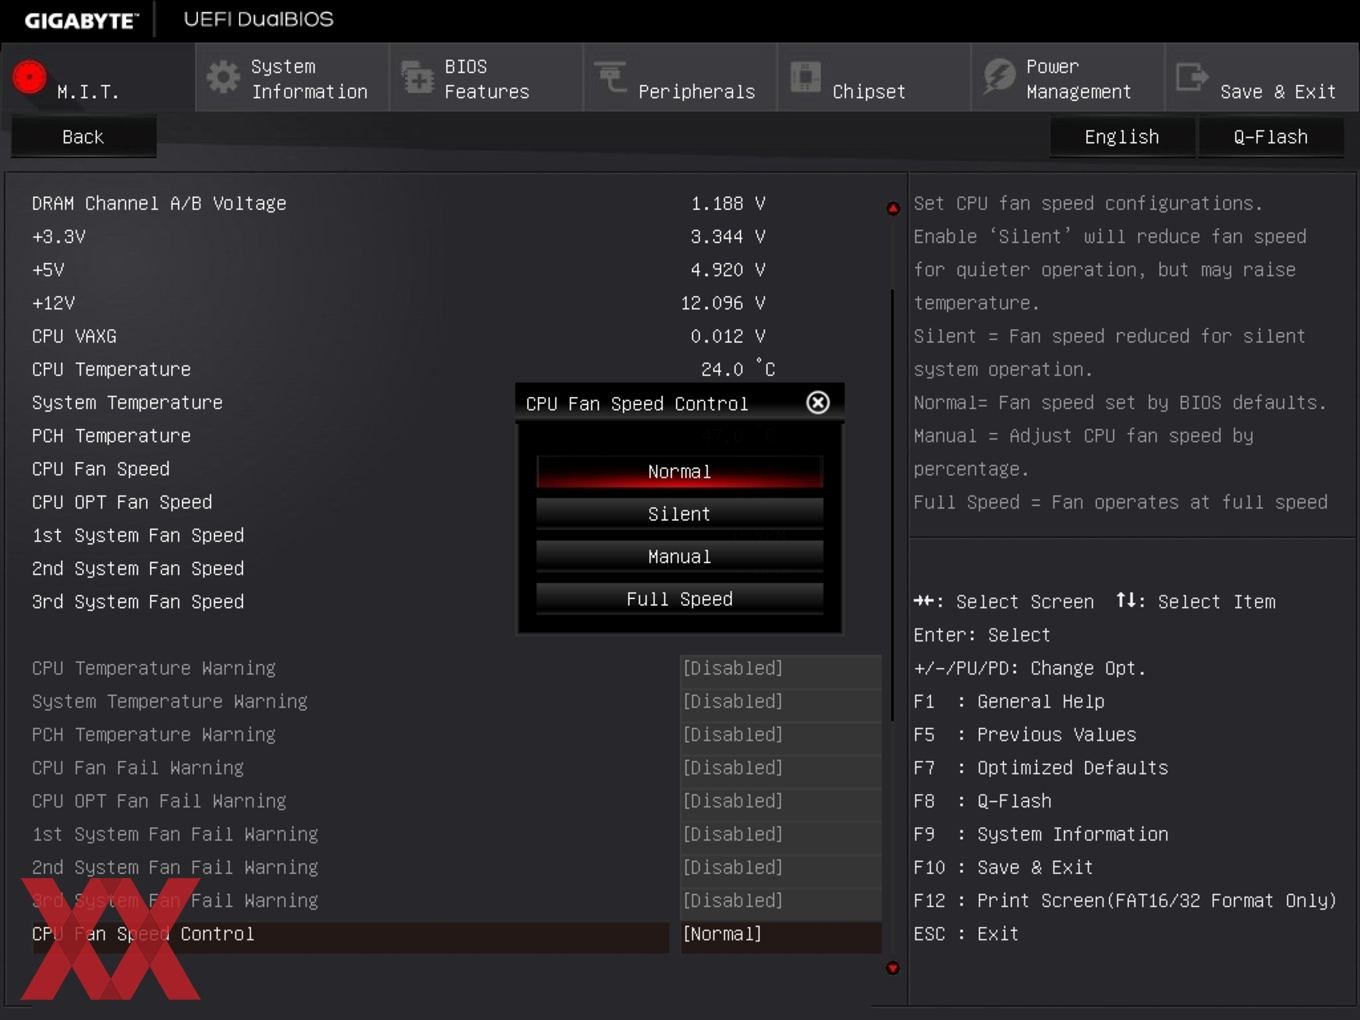This screenshot has height=1020, width=1360.
Task: Click the F10 Save & Exit help line
Action: 1003,867
